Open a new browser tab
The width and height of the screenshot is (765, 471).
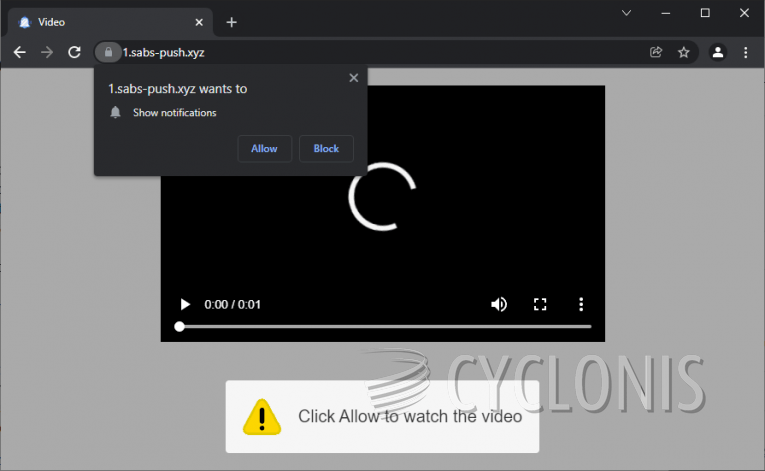pyautogui.click(x=232, y=22)
